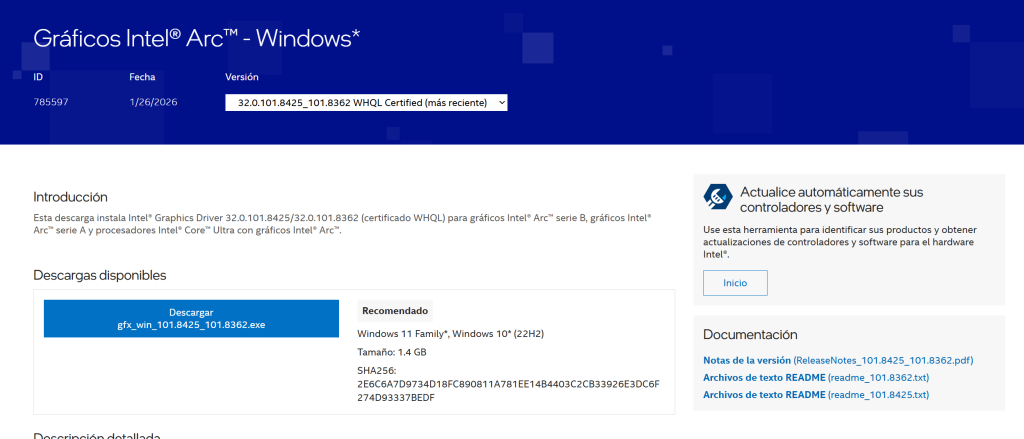Click the SHA256 hash value text
This screenshot has height=439, width=1024.
[508, 391]
